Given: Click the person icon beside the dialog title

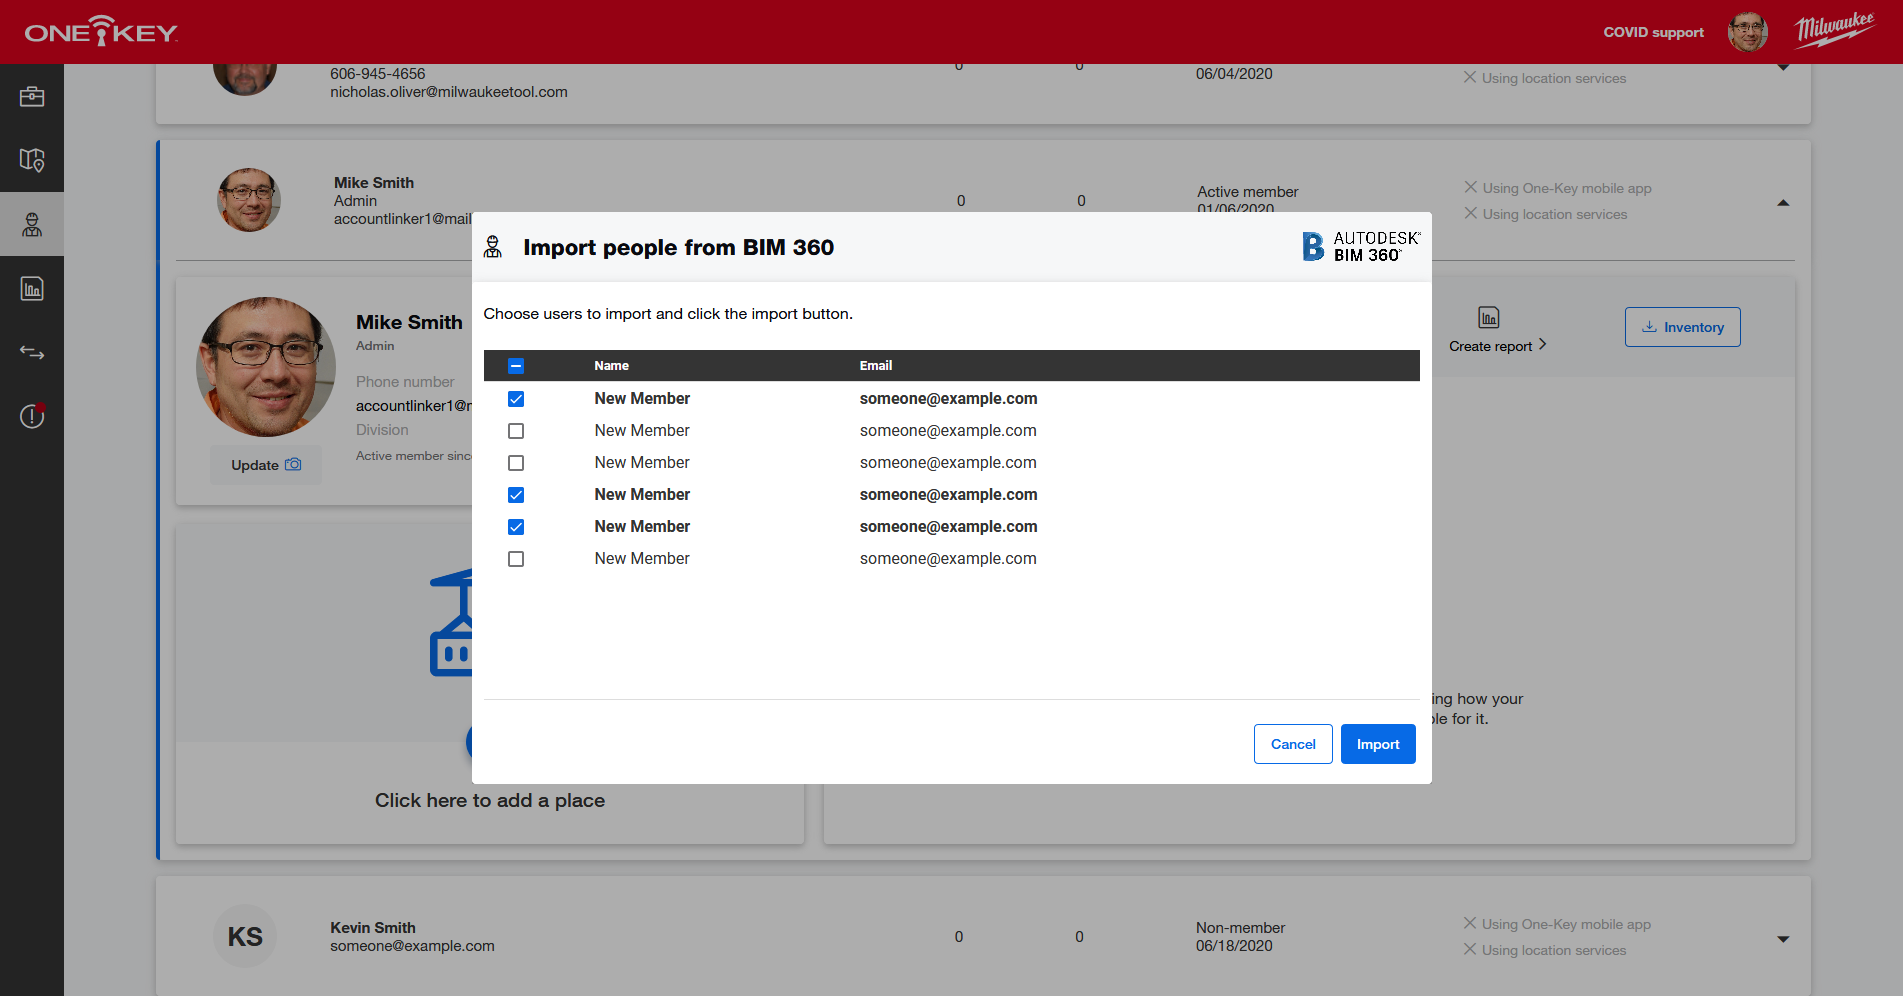Looking at the screenshot, I should pos(493,247).
